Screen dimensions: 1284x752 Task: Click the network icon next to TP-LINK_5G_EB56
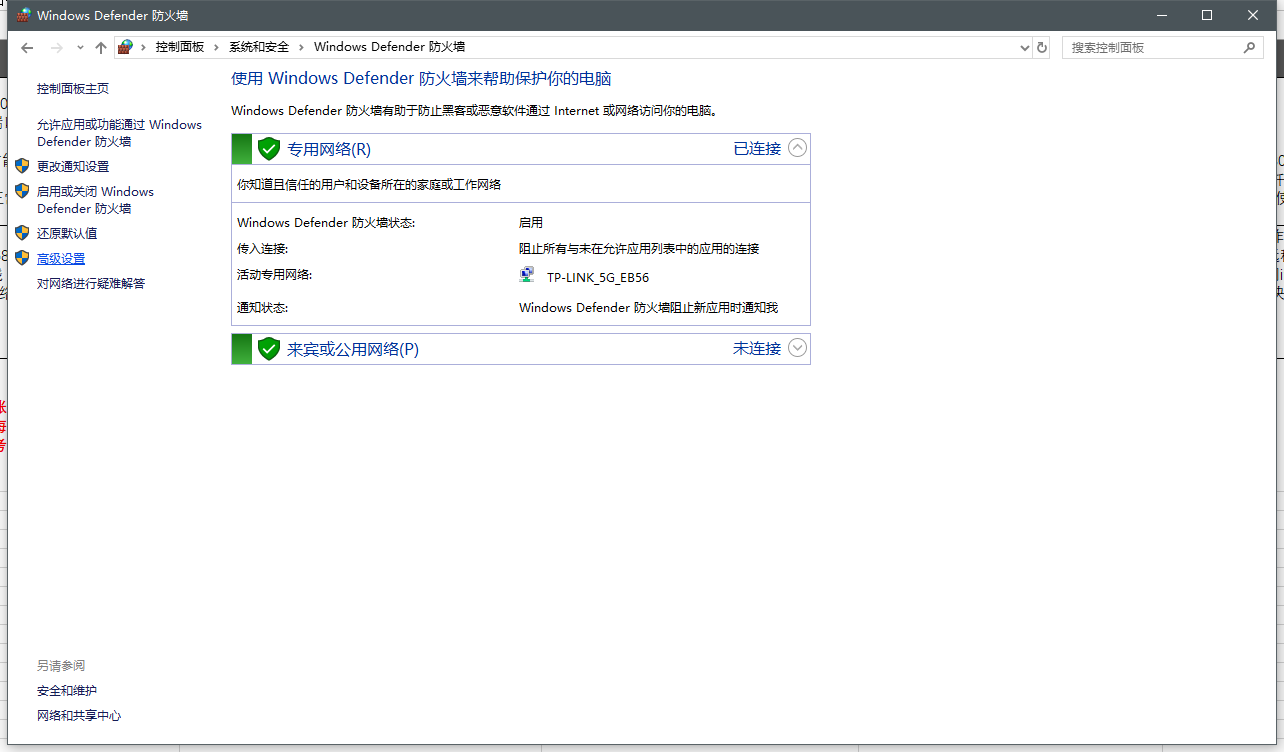coord(527,275)
